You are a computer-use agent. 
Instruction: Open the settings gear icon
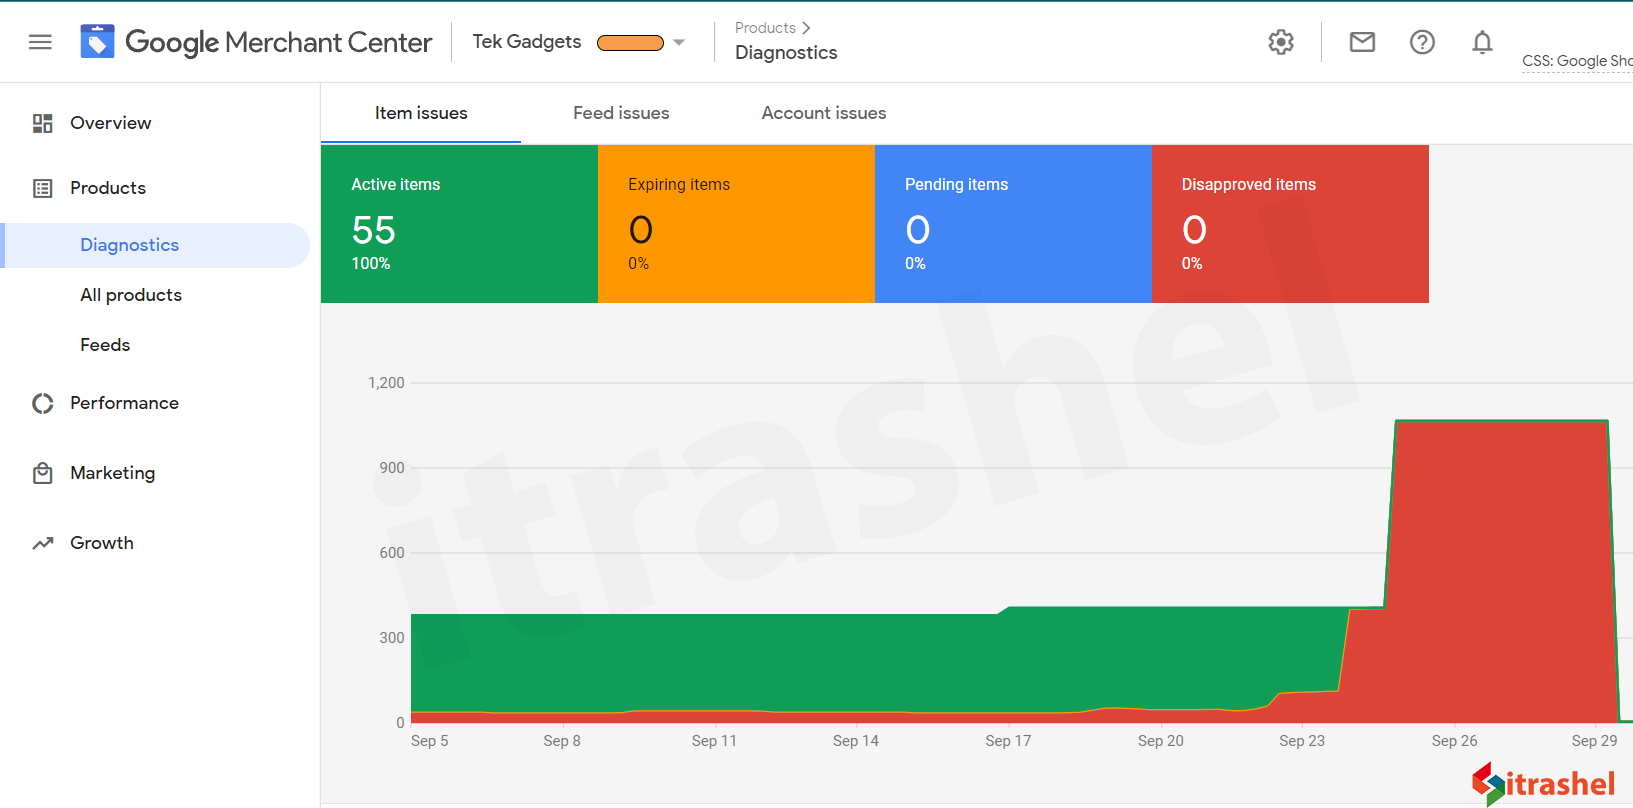(1281, 42)
